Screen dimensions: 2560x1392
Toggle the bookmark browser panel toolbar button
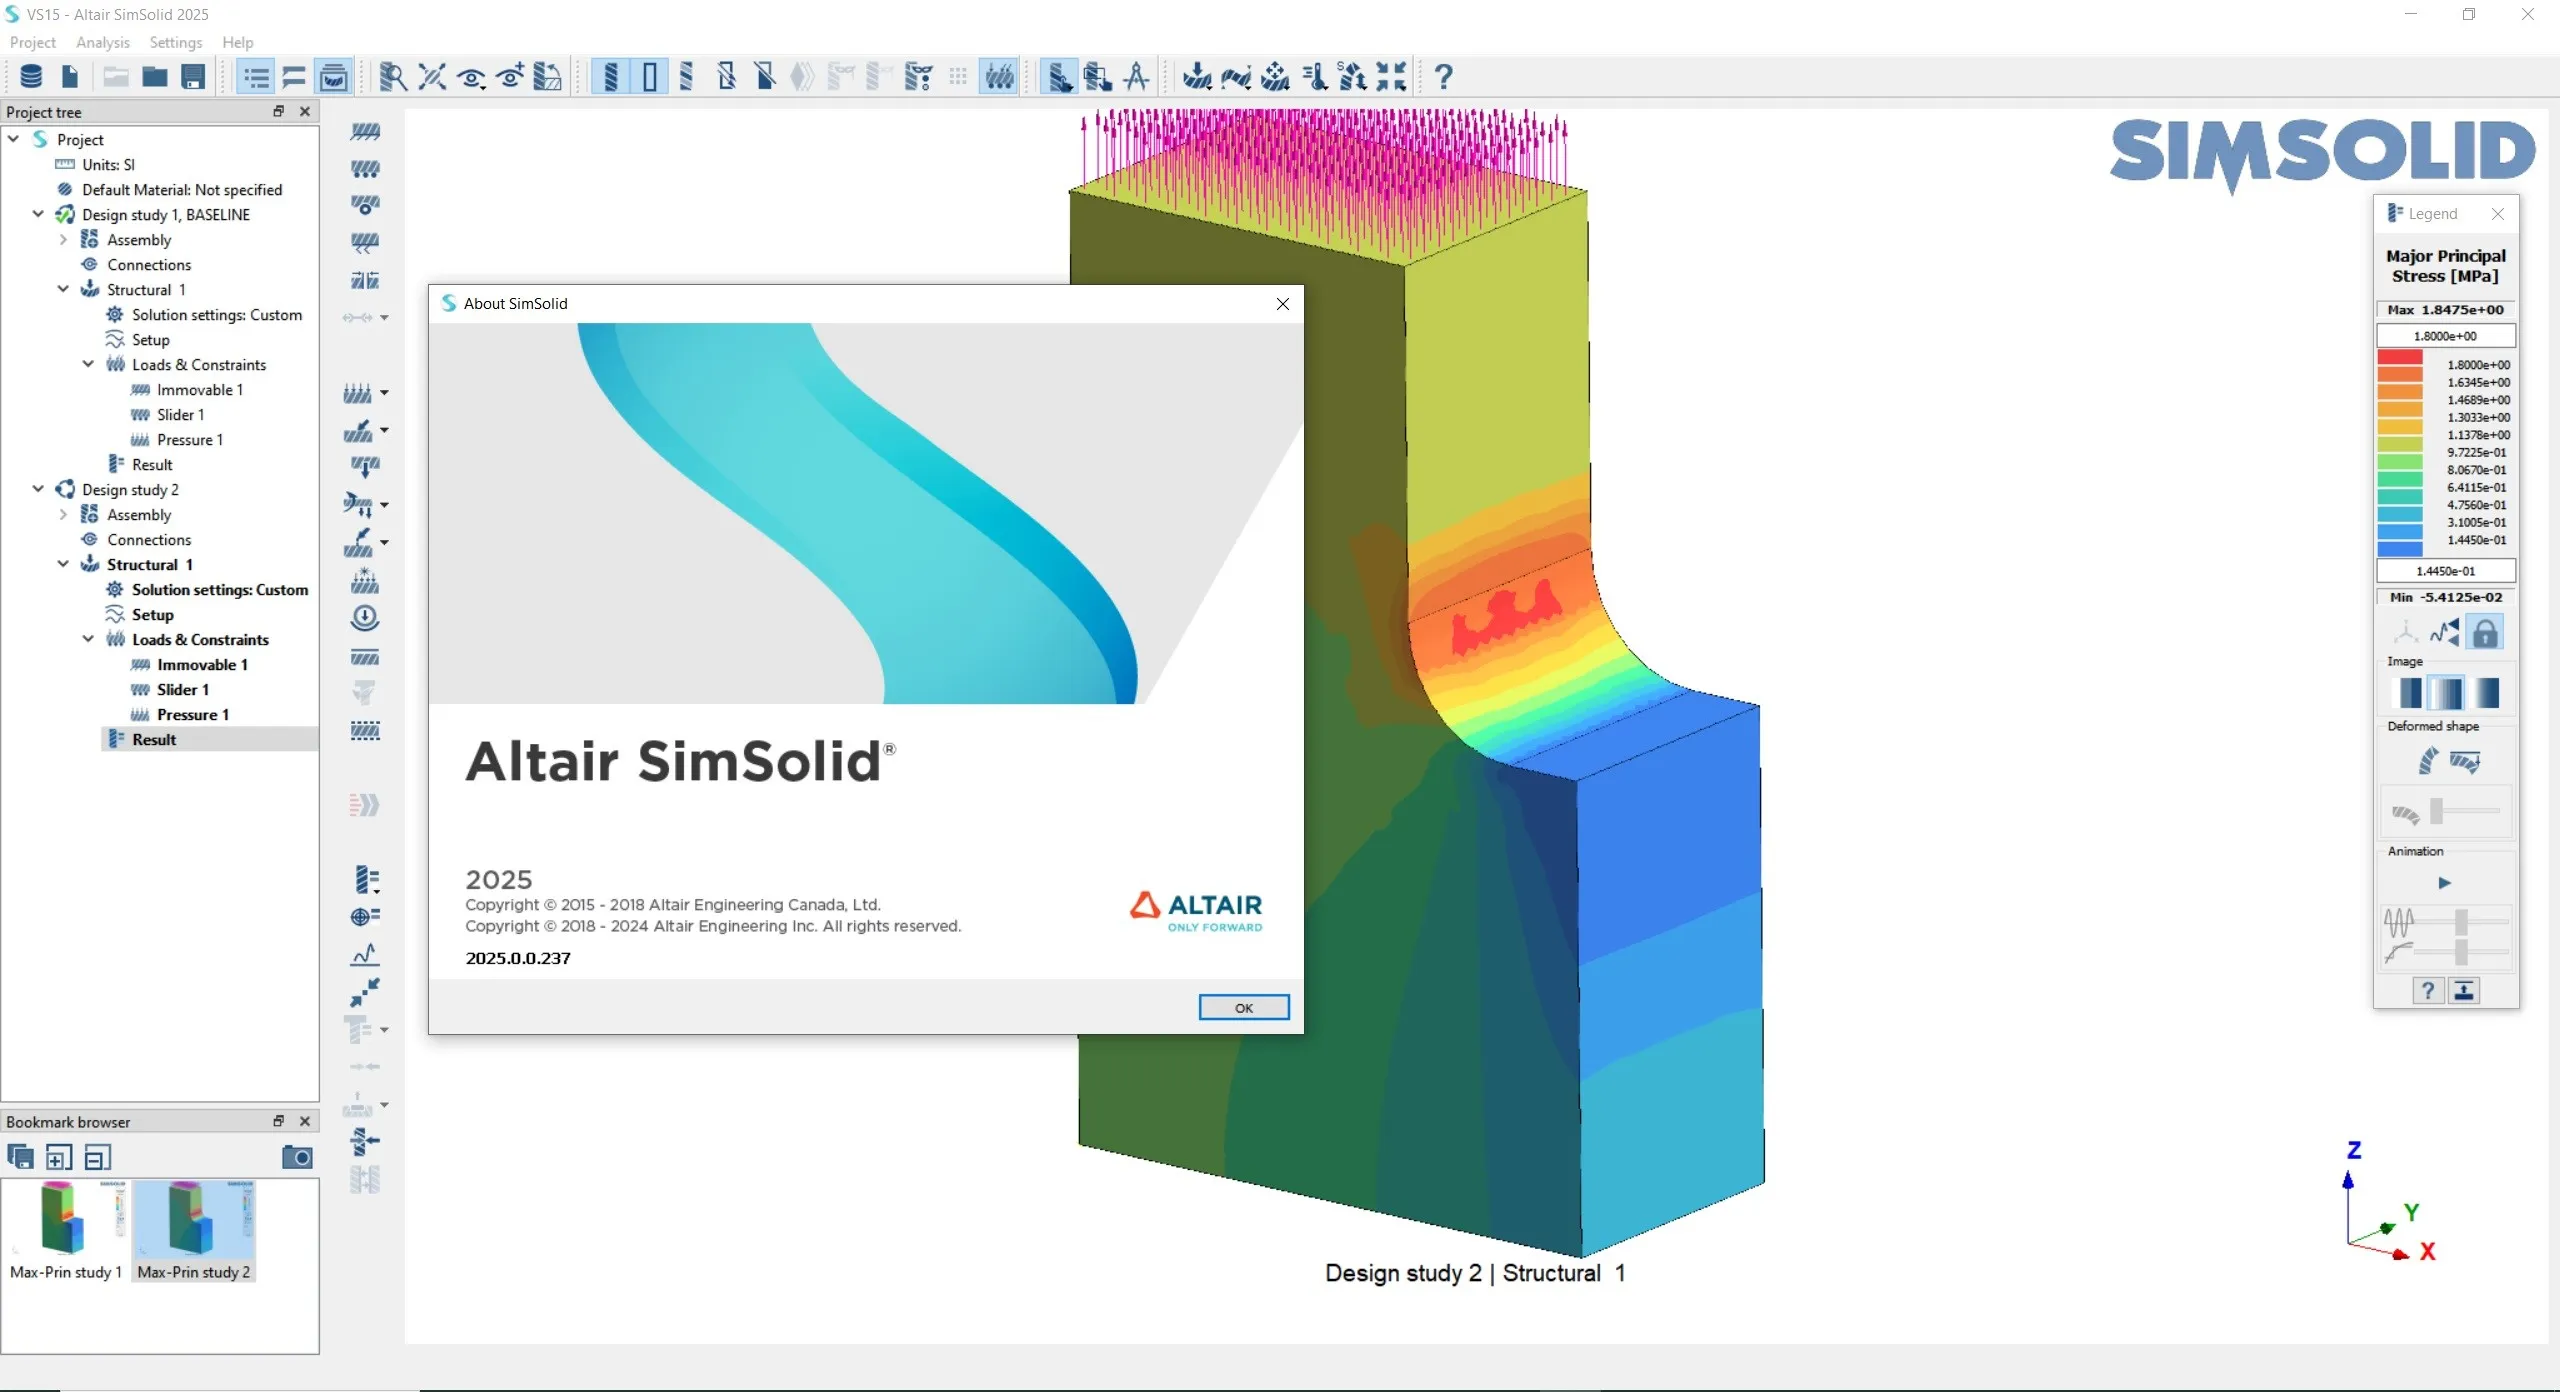click(334, 77)
